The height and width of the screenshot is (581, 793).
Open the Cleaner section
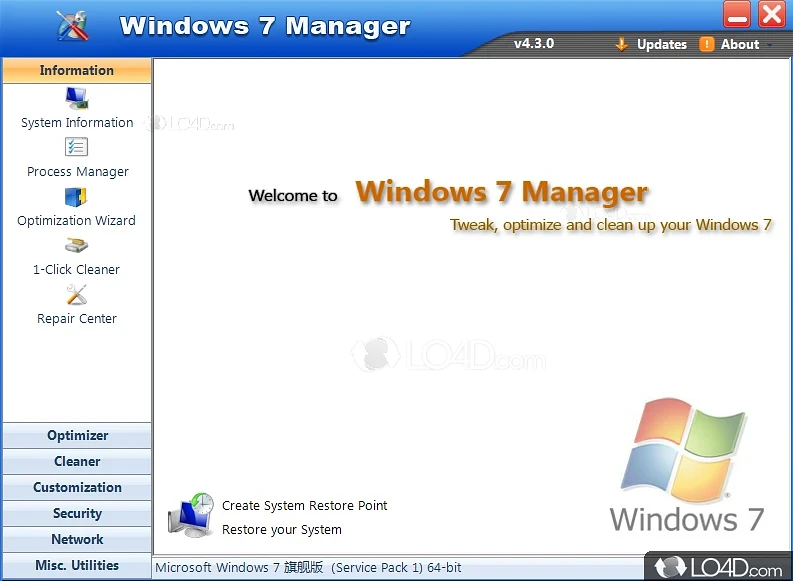(77, 461)
